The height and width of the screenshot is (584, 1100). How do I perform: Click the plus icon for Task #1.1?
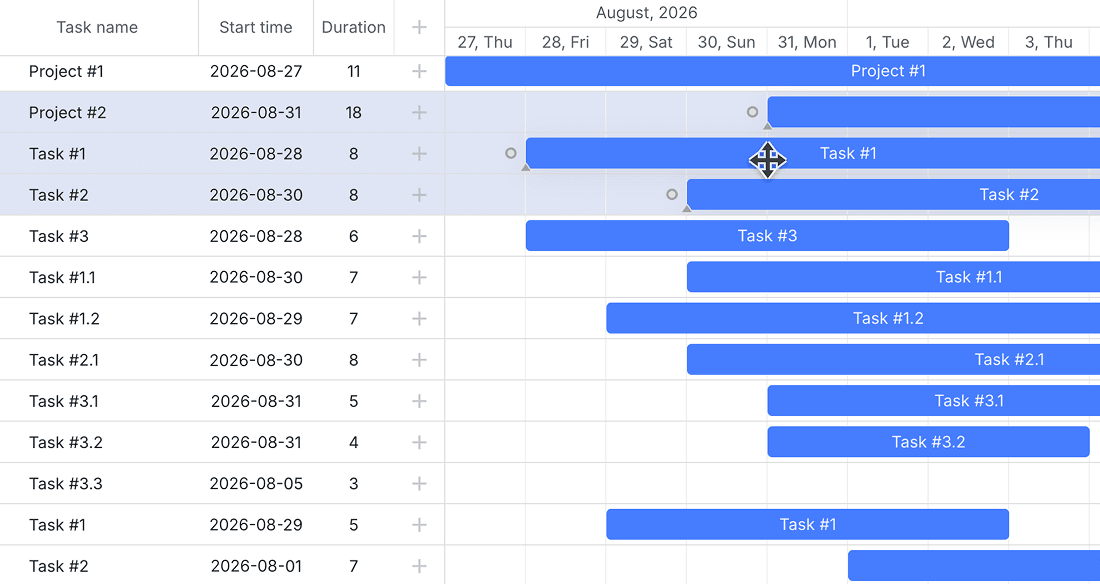click(419, 277)
